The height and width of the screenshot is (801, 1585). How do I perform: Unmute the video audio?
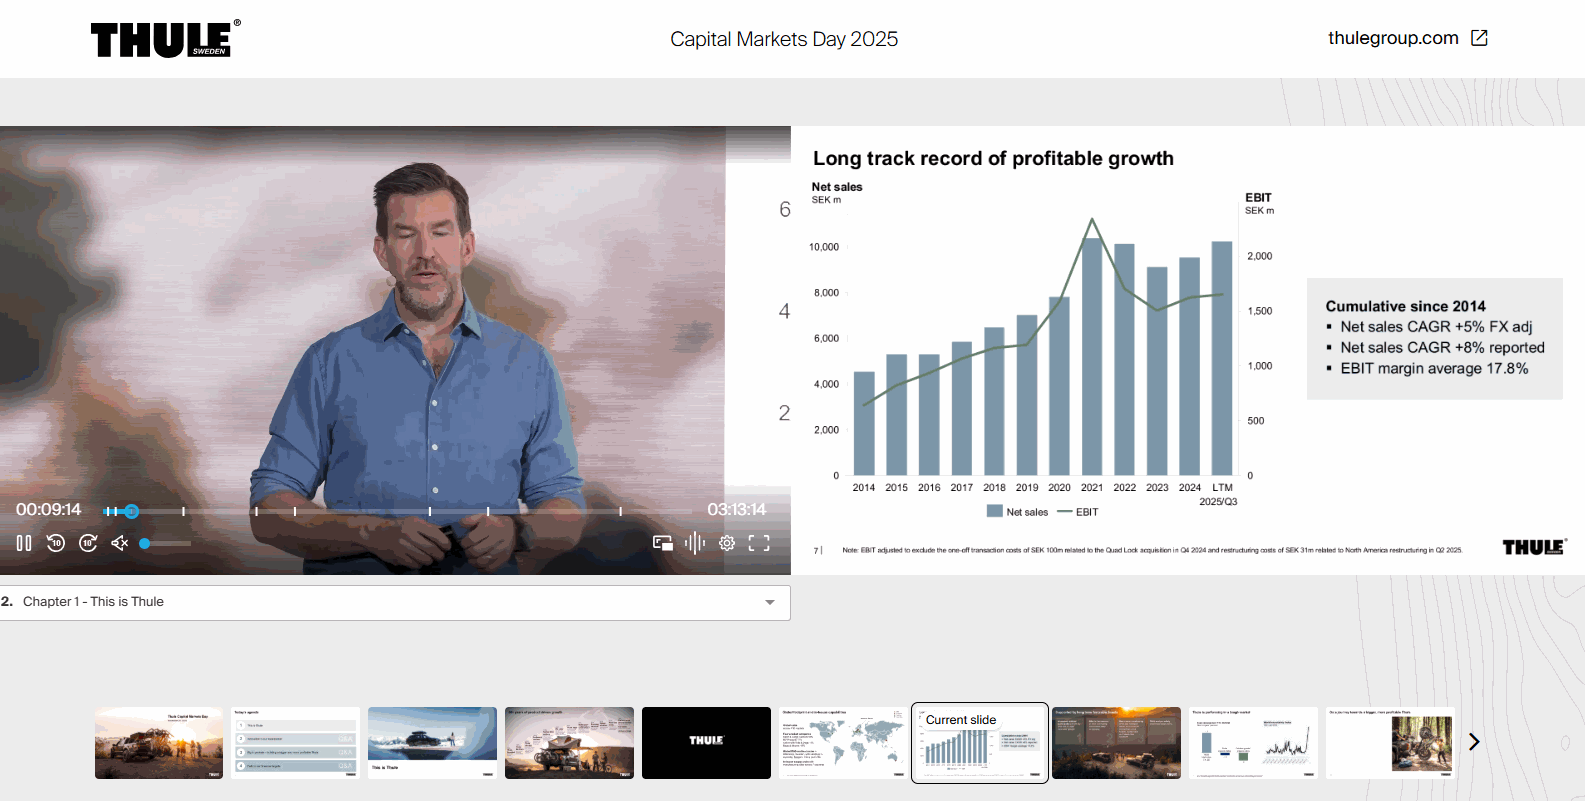coord(120,543)
